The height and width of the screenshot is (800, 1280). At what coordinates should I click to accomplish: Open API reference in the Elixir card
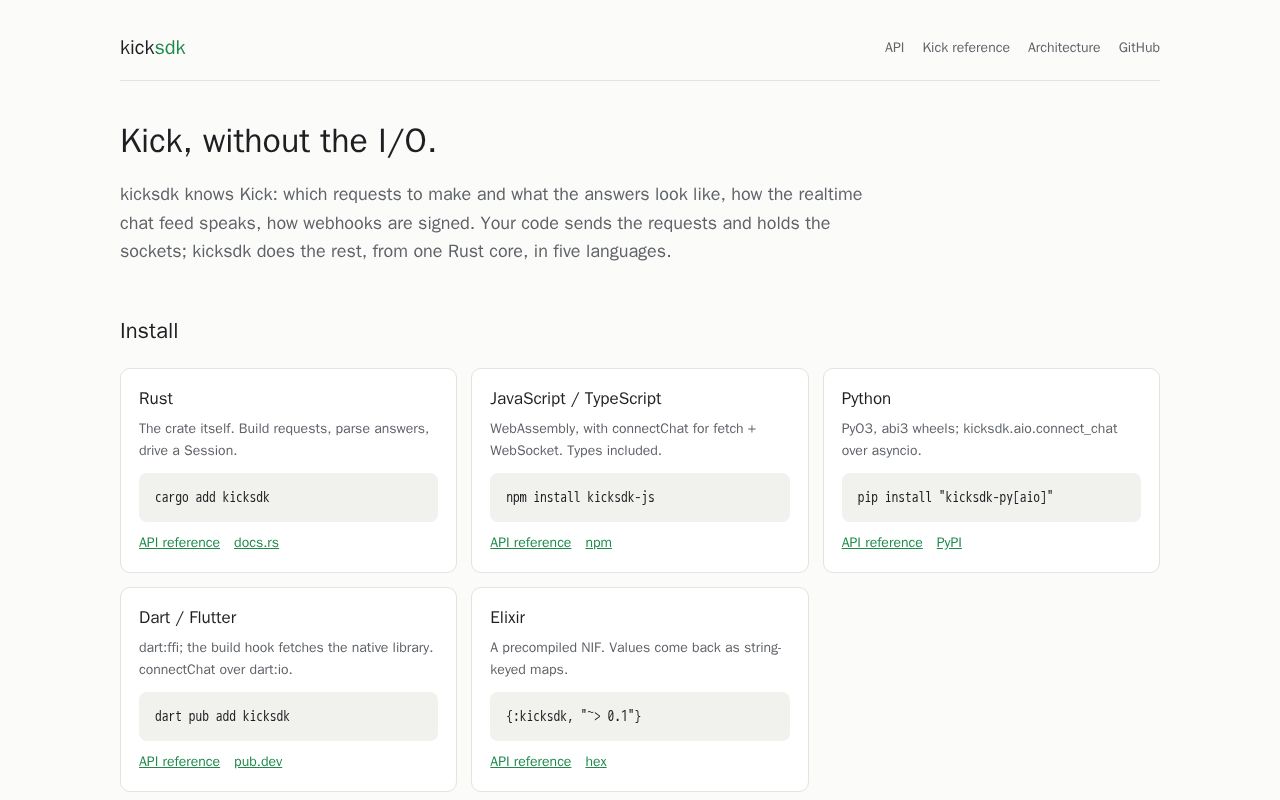pos(530,762)
